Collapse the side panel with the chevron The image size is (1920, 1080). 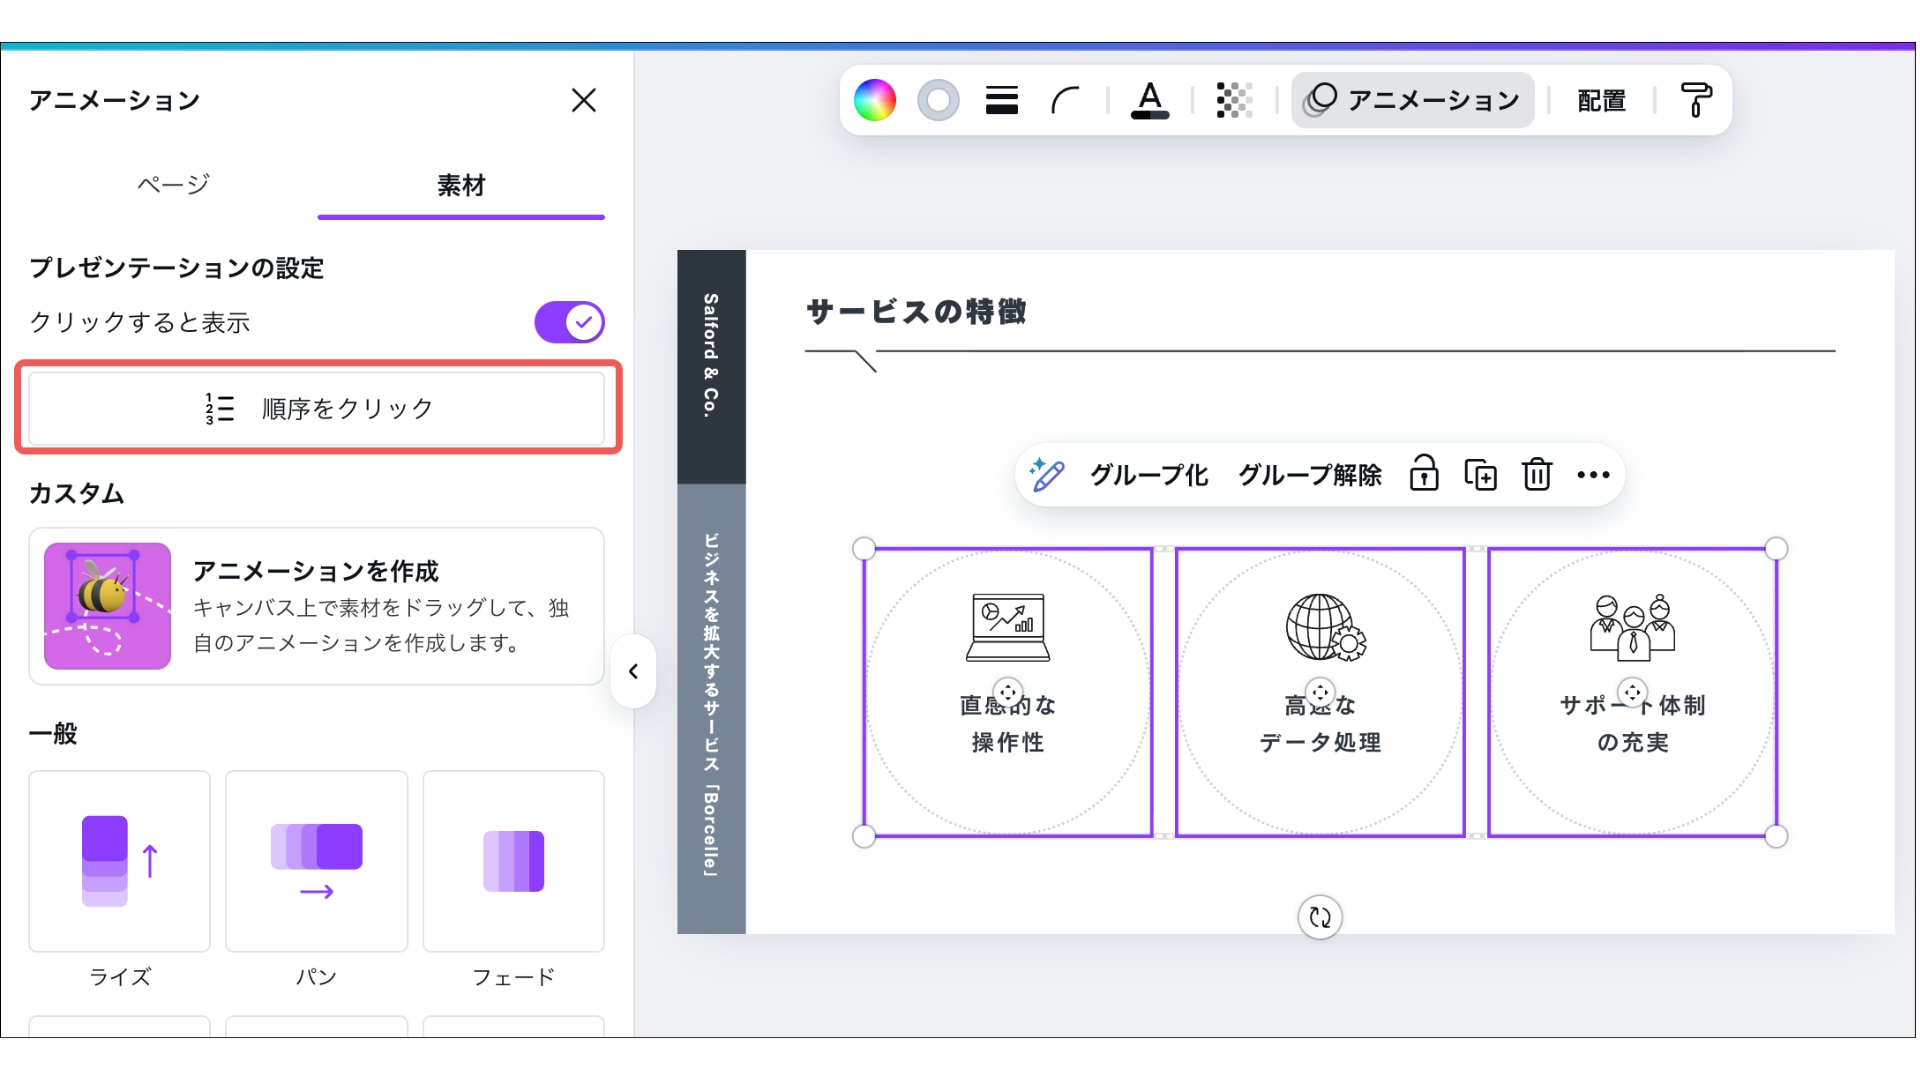(x=633, y=672)
